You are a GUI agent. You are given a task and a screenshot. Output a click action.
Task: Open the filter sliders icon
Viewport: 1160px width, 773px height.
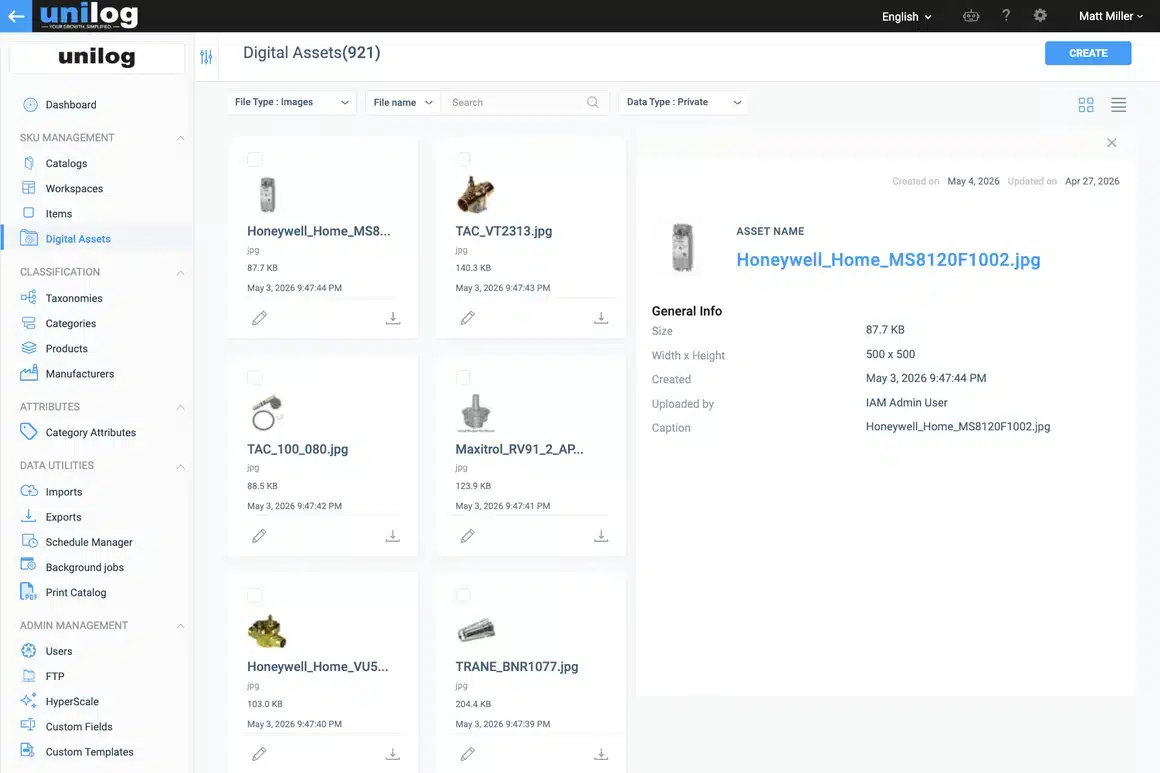pos(206,56)
